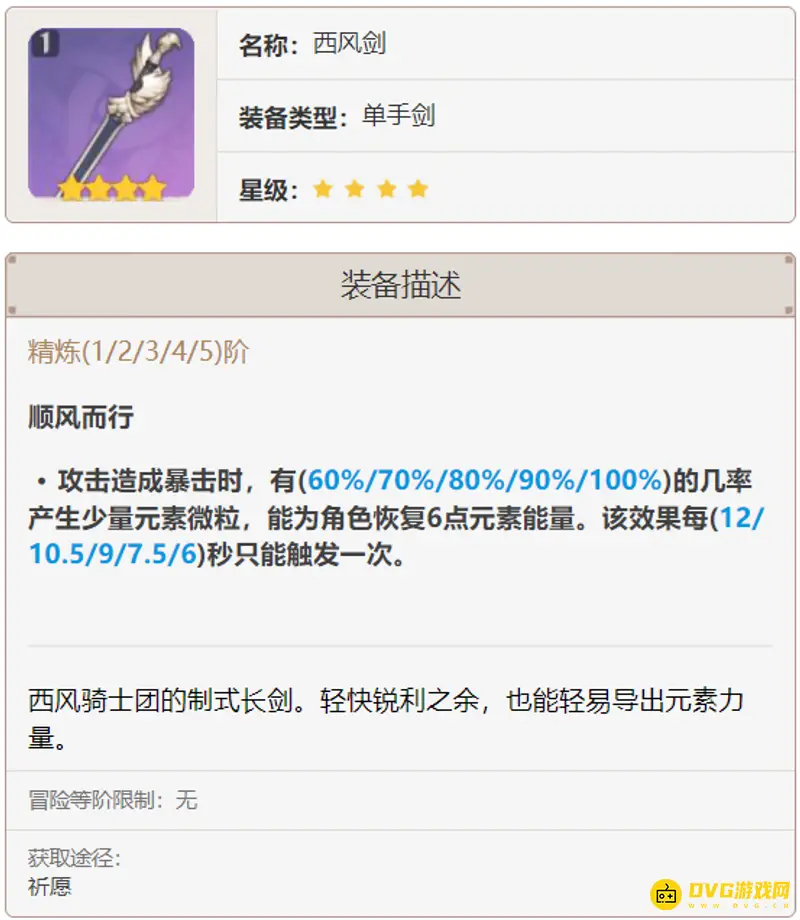Click the 装备描述 section header
The width and height of the screenshot is (800, 920).
click(400, 285)
